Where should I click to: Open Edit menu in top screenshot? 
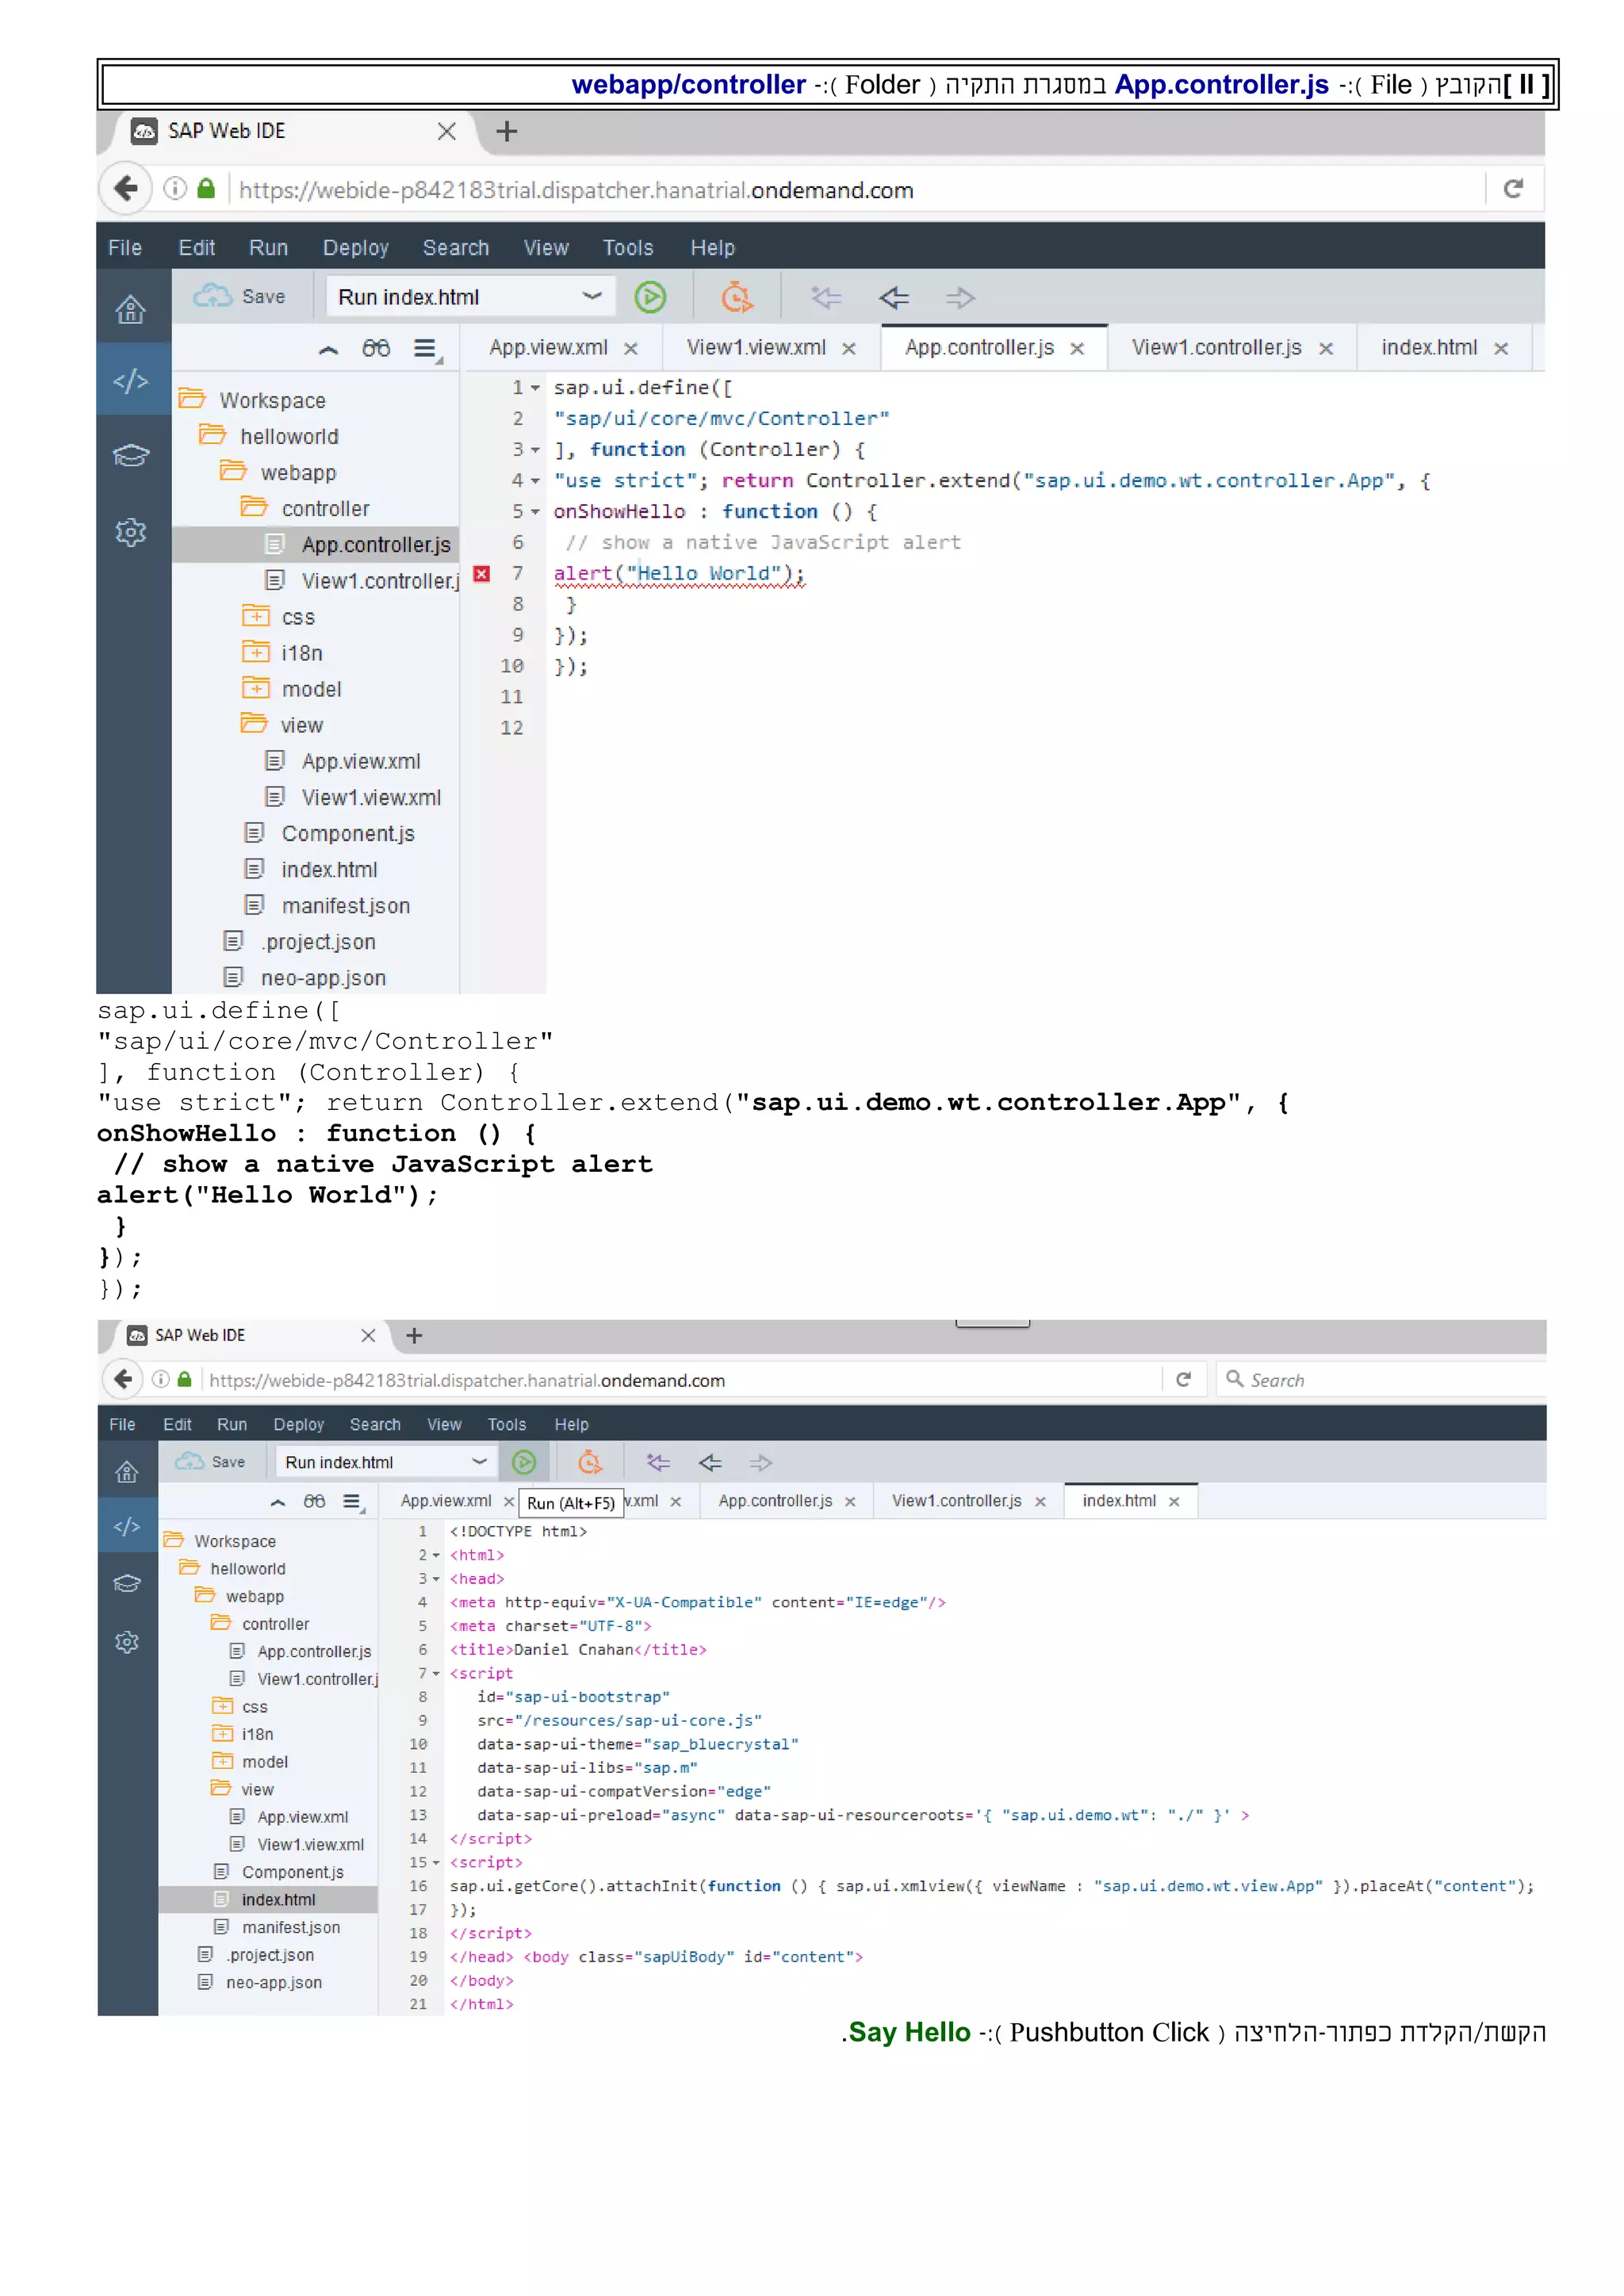click(197, 248)
